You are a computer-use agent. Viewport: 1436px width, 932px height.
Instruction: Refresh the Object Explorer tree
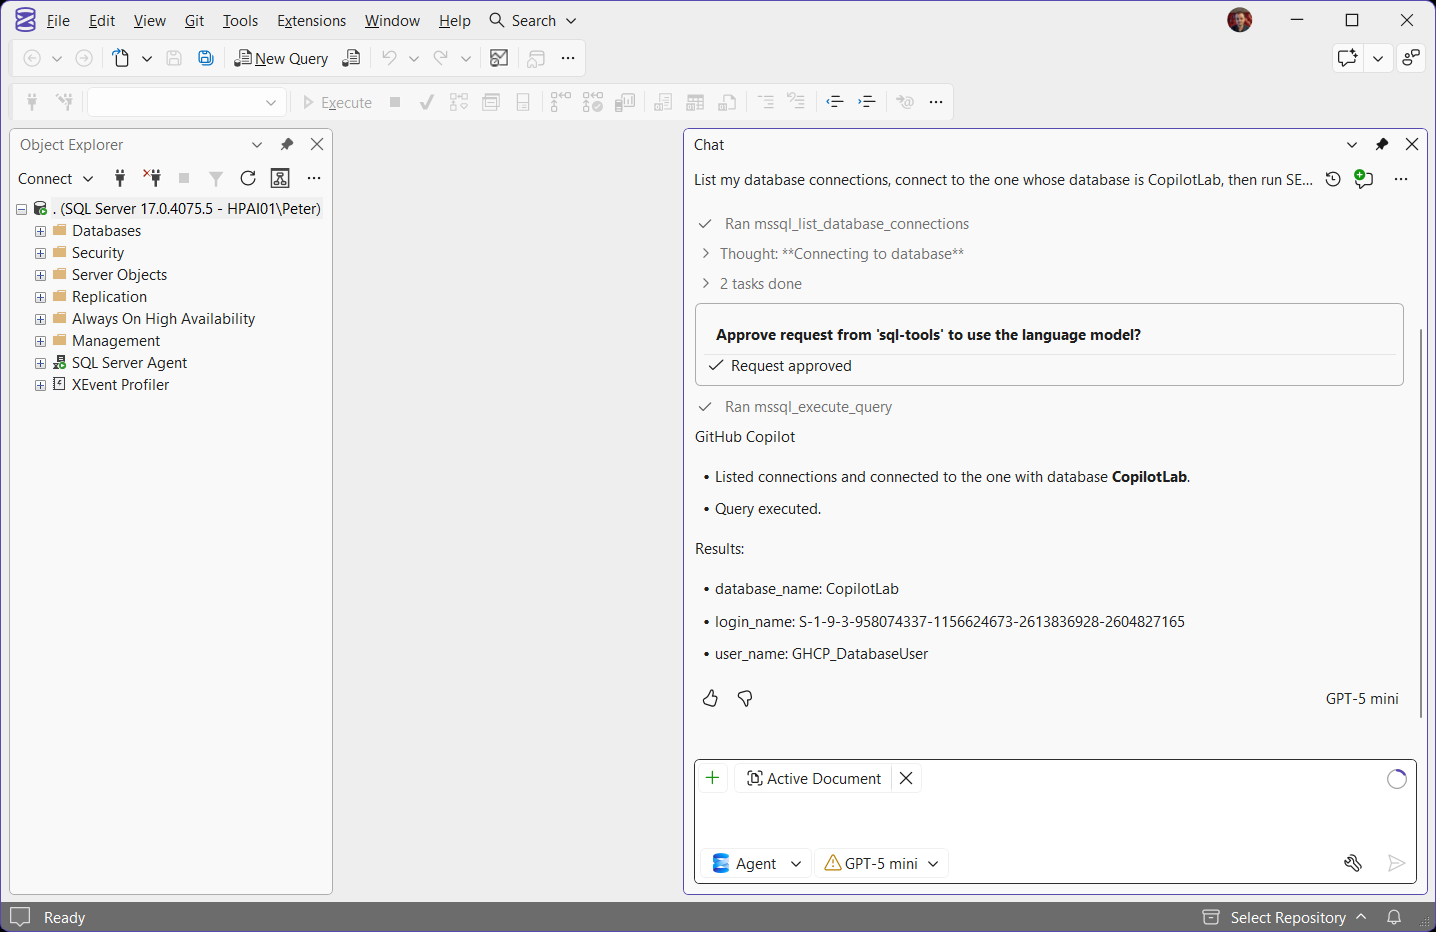(x=248, y=178)
